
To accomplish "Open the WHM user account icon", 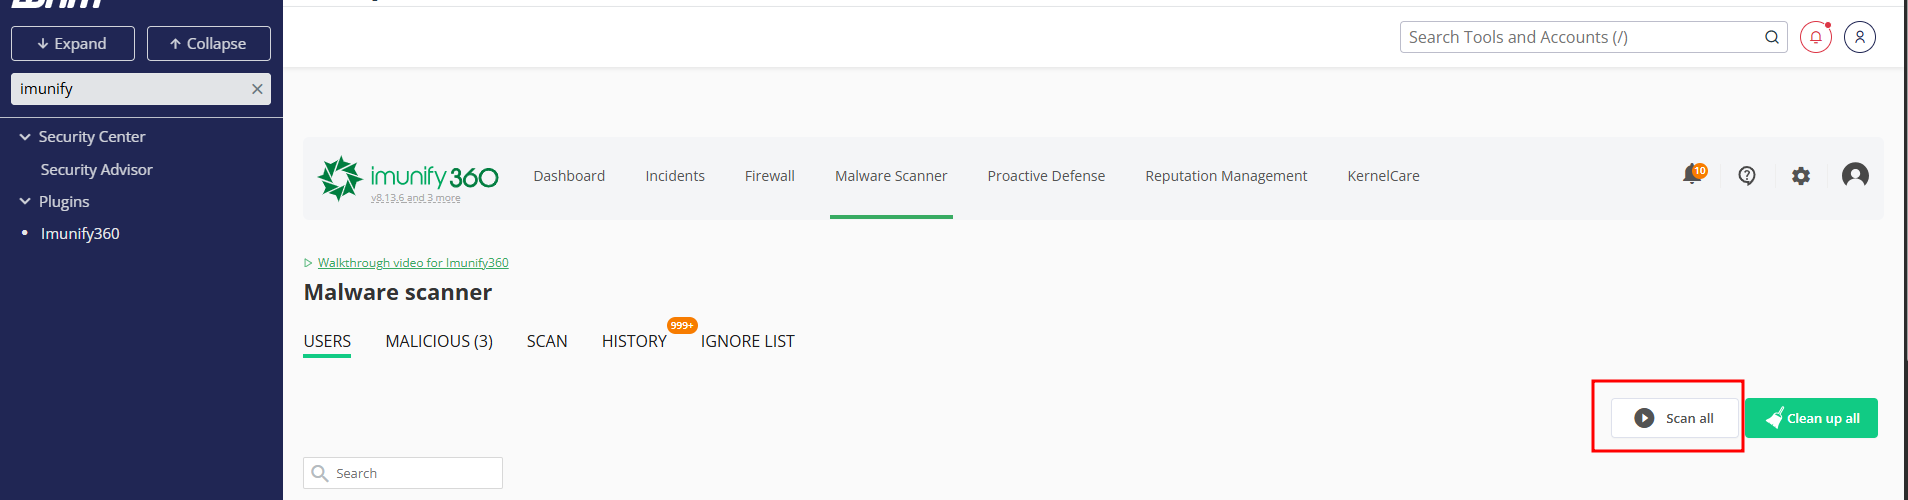I will tap(1860, 37).
